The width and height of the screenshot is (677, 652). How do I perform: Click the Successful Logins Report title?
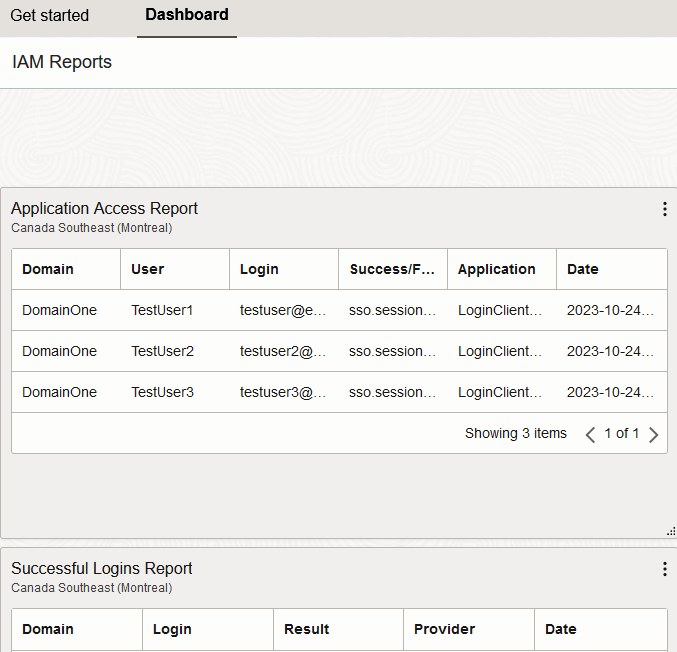coord(101,569)
